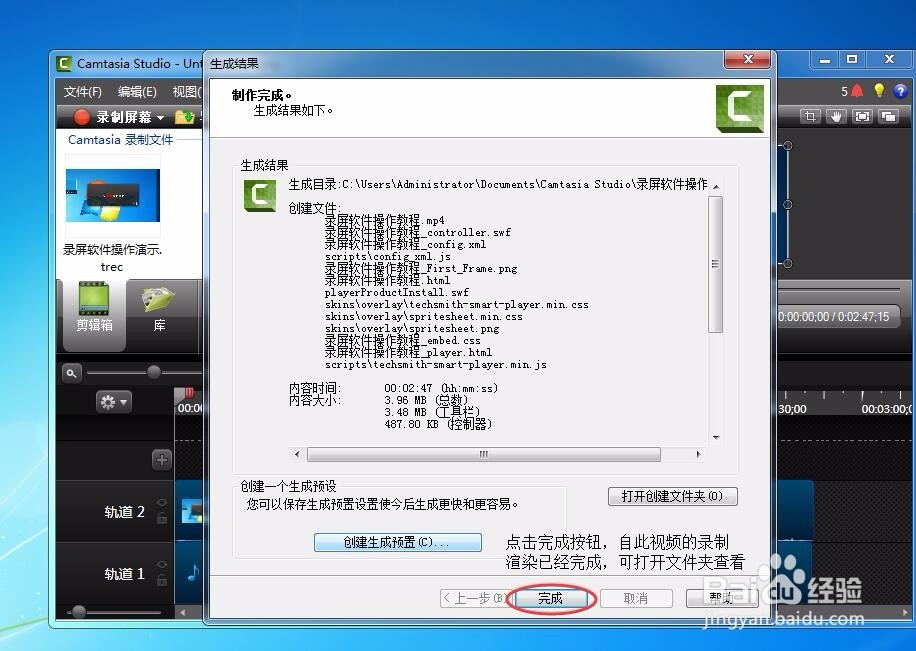Close the 生成结果 dialog

748,59
